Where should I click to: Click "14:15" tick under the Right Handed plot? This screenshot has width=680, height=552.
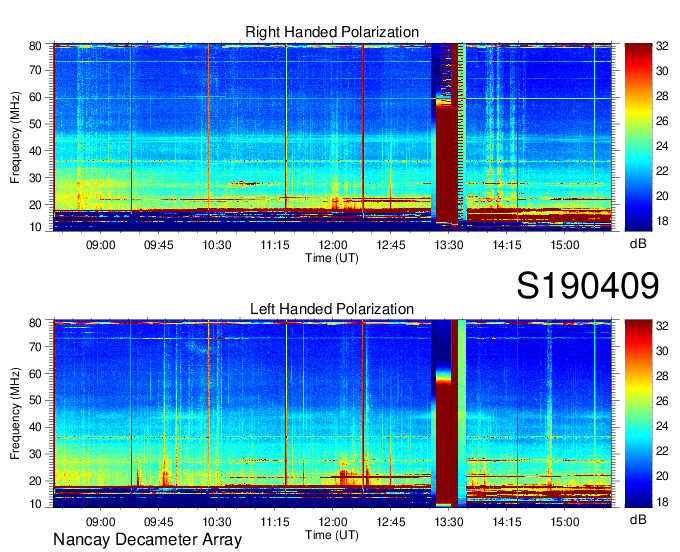pyautogui.click(x=507, y=245)
